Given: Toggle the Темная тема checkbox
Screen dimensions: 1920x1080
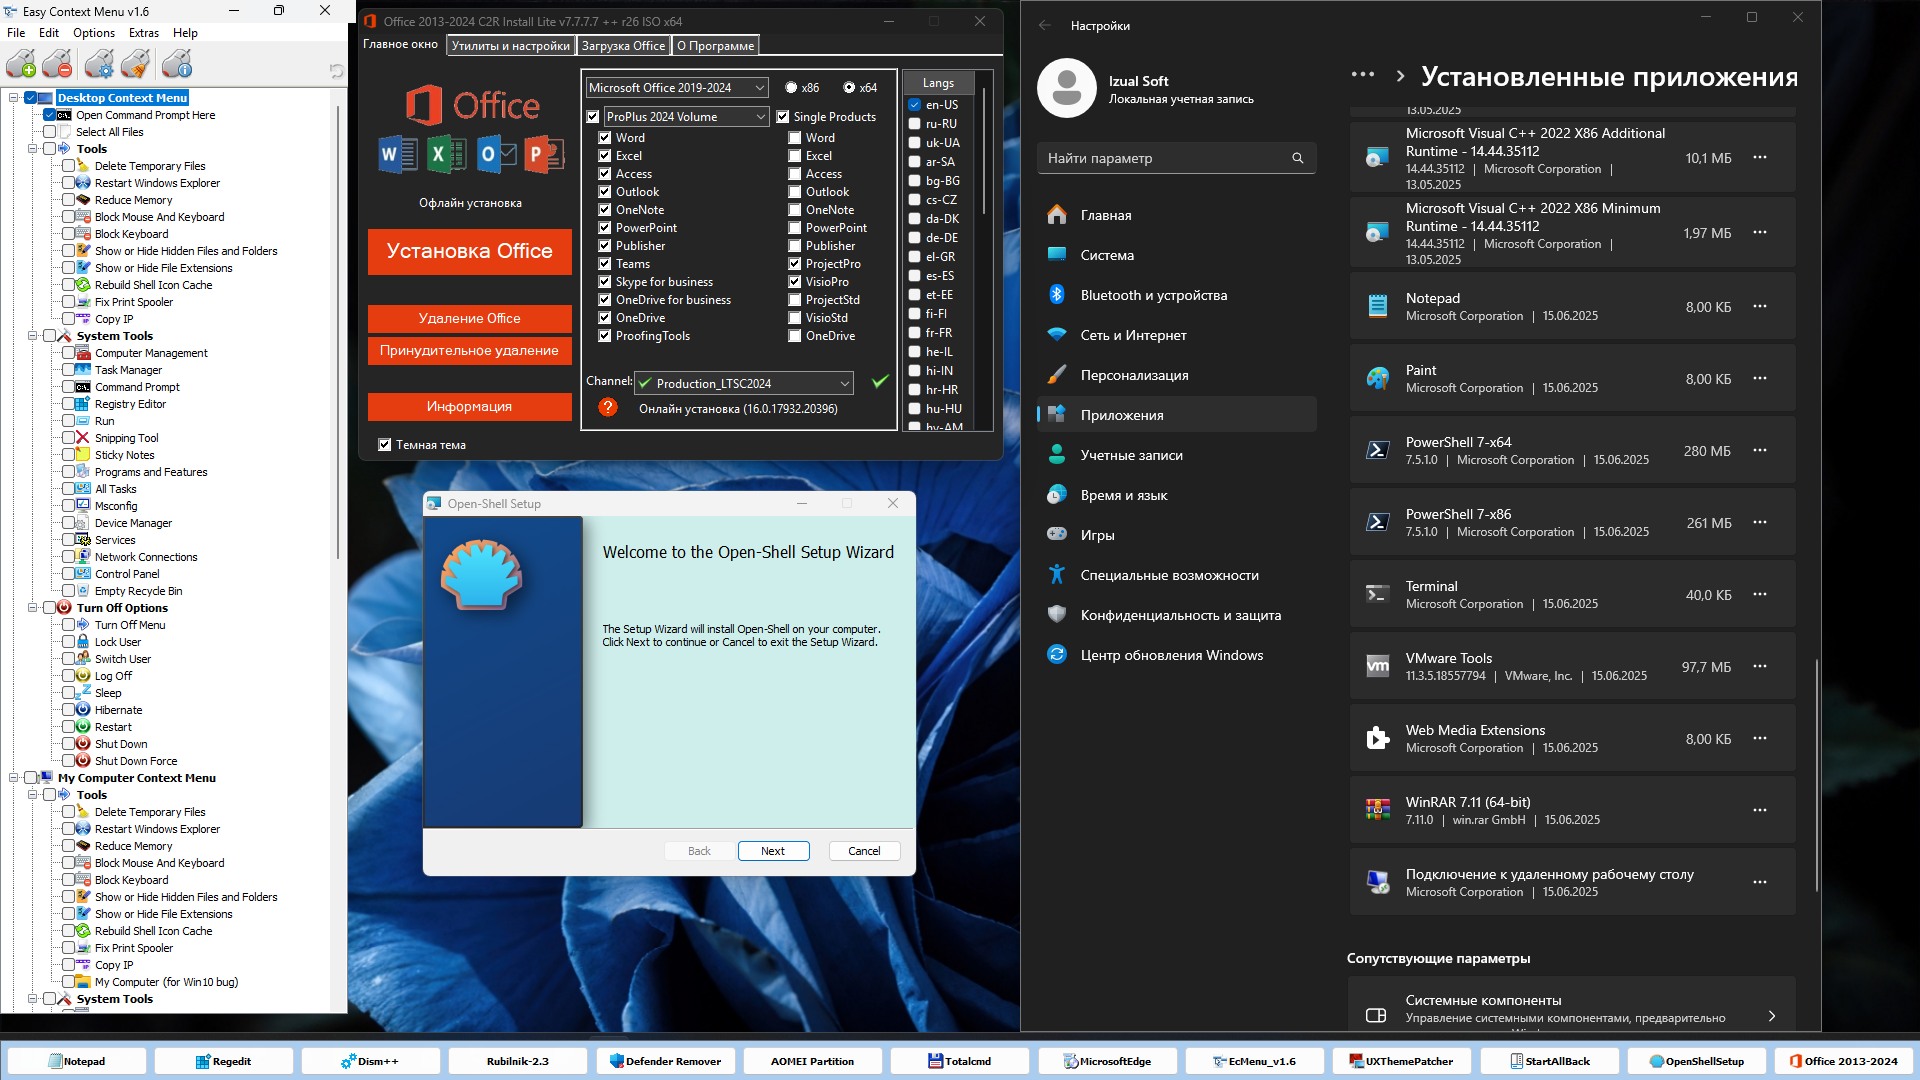Looking at the screenshot, I should [x=385, y=445].
